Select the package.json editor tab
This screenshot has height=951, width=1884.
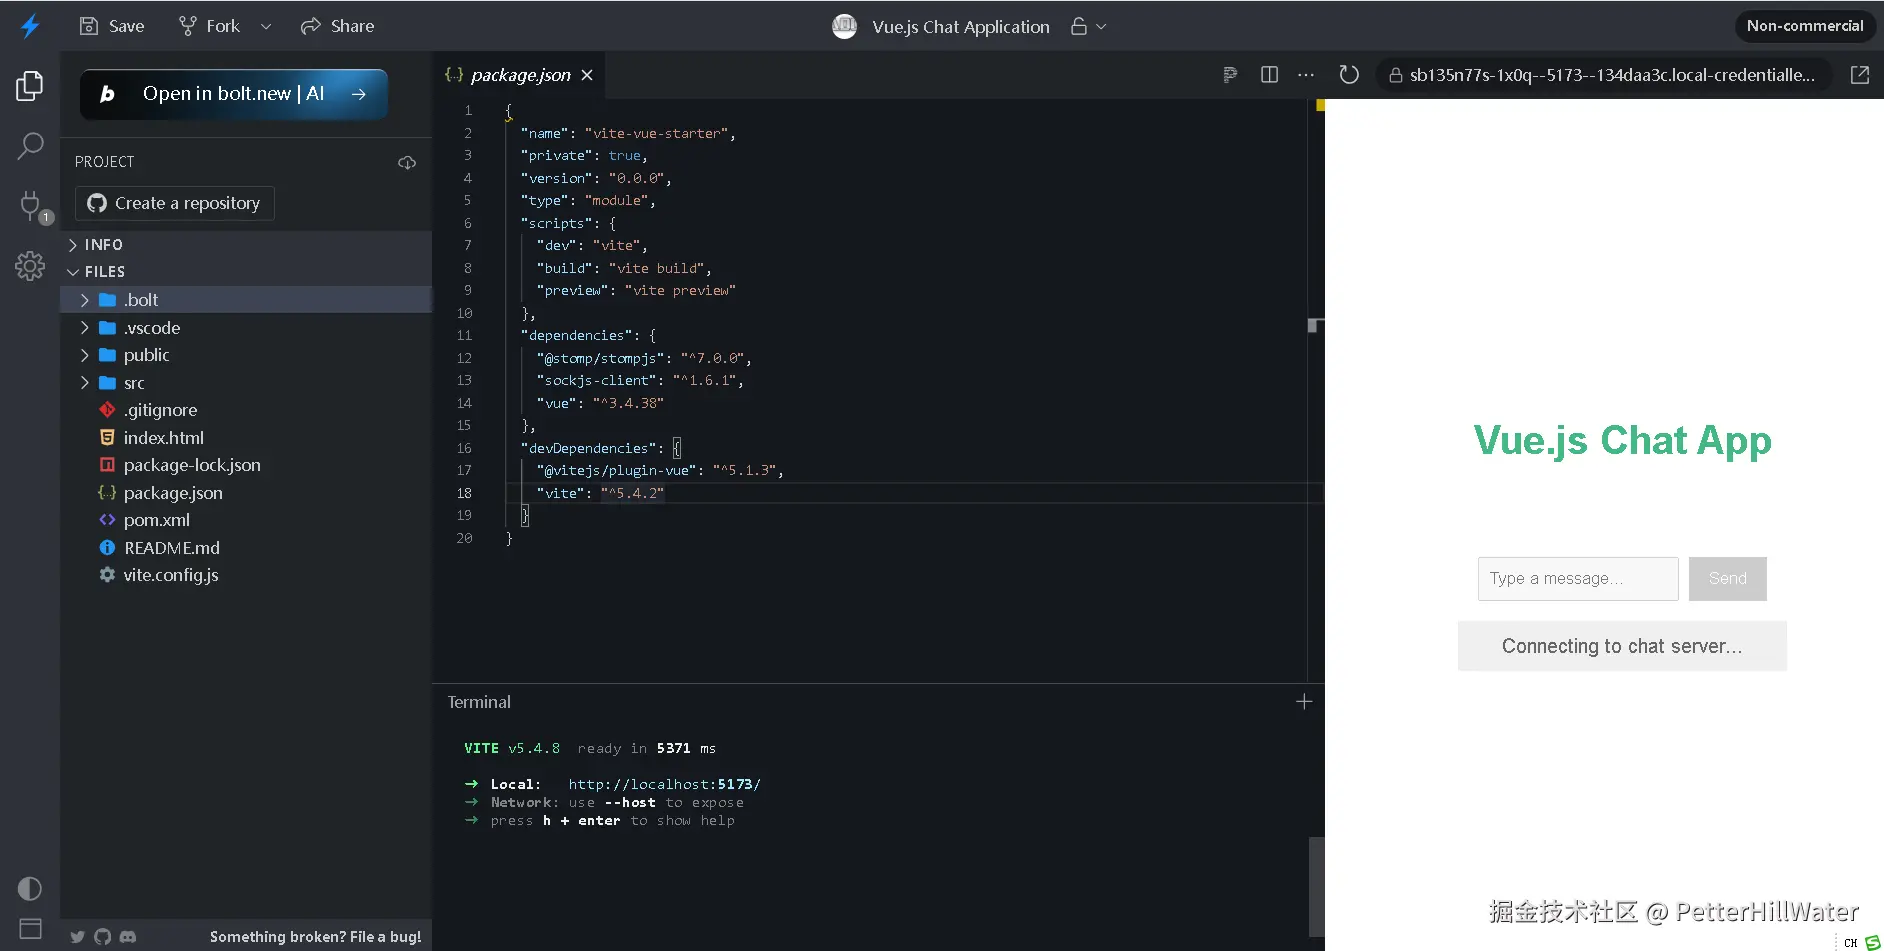pyautogui.click(x=520, y=75)
